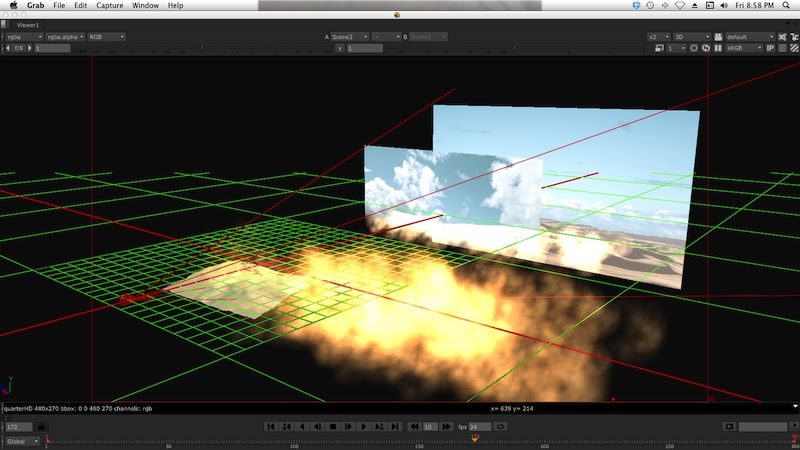The width and height of the screenshot is (800, 450).
Task: Toggle the loop playback mode button
Action: click(501, 427)
